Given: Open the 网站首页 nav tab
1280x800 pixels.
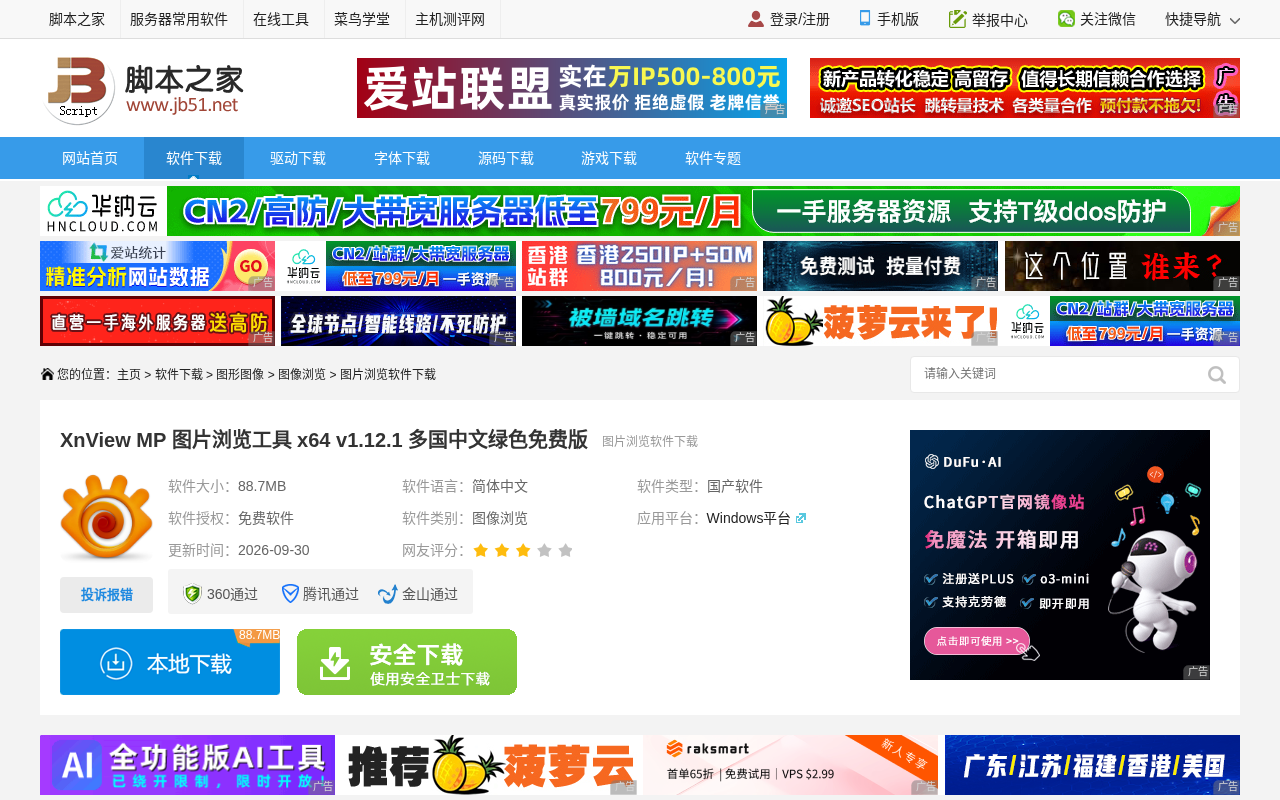Looking at the screenshot, I should (x=90, y=158).
